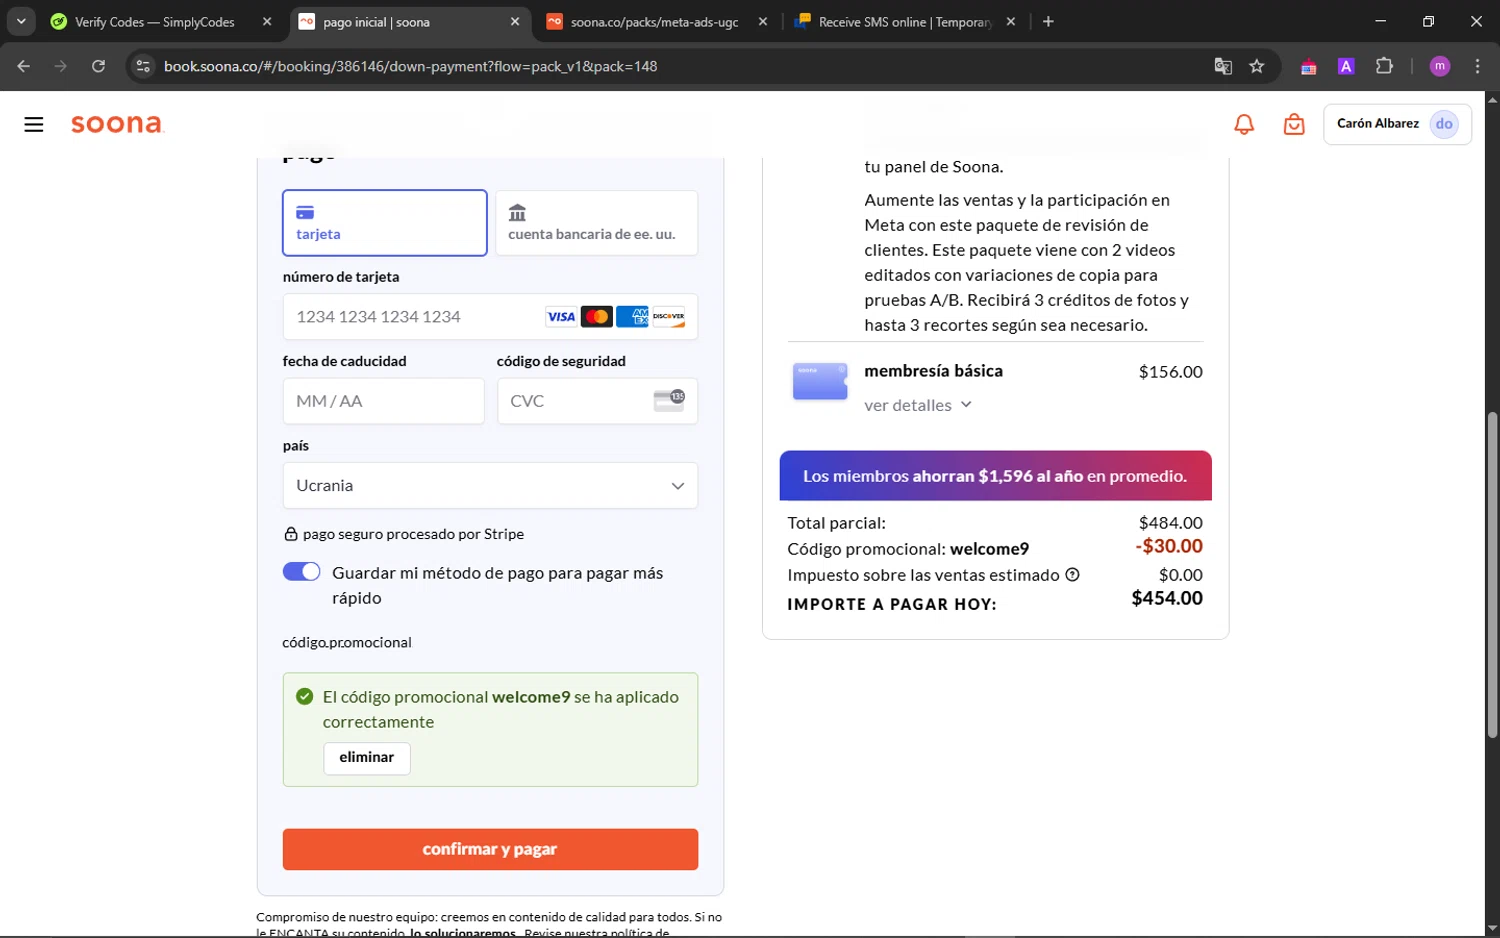The height and width of the screenshot is (938, 1500).
Task: Click the green promo success checkmark
Action: [x=305, y=696]
